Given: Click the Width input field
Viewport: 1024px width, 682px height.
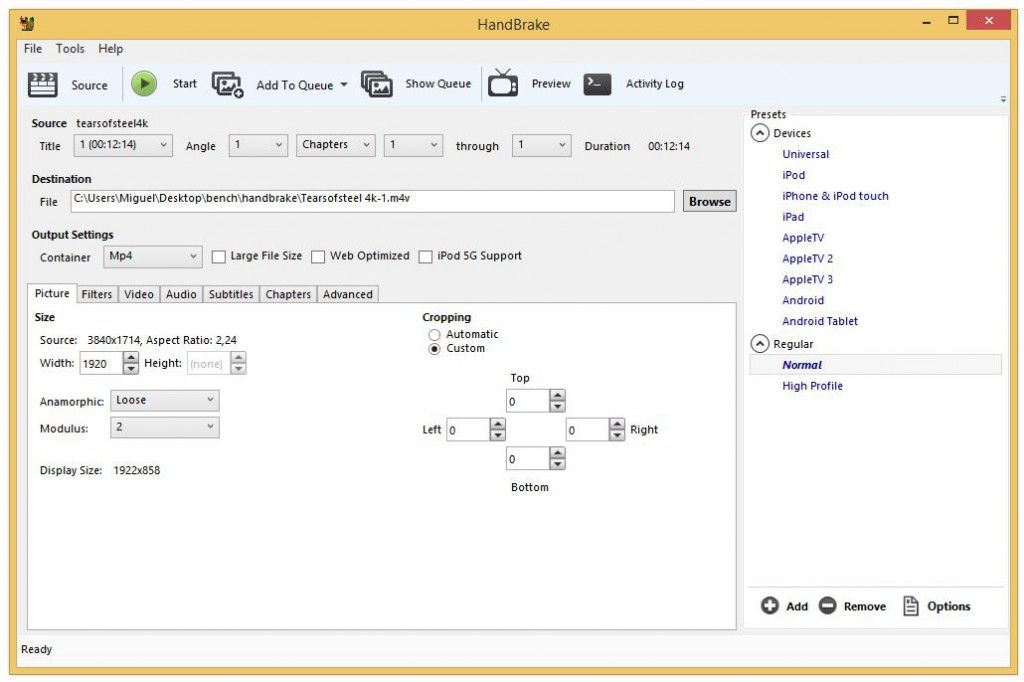Looking at the screenshot, I should (101, 364).
